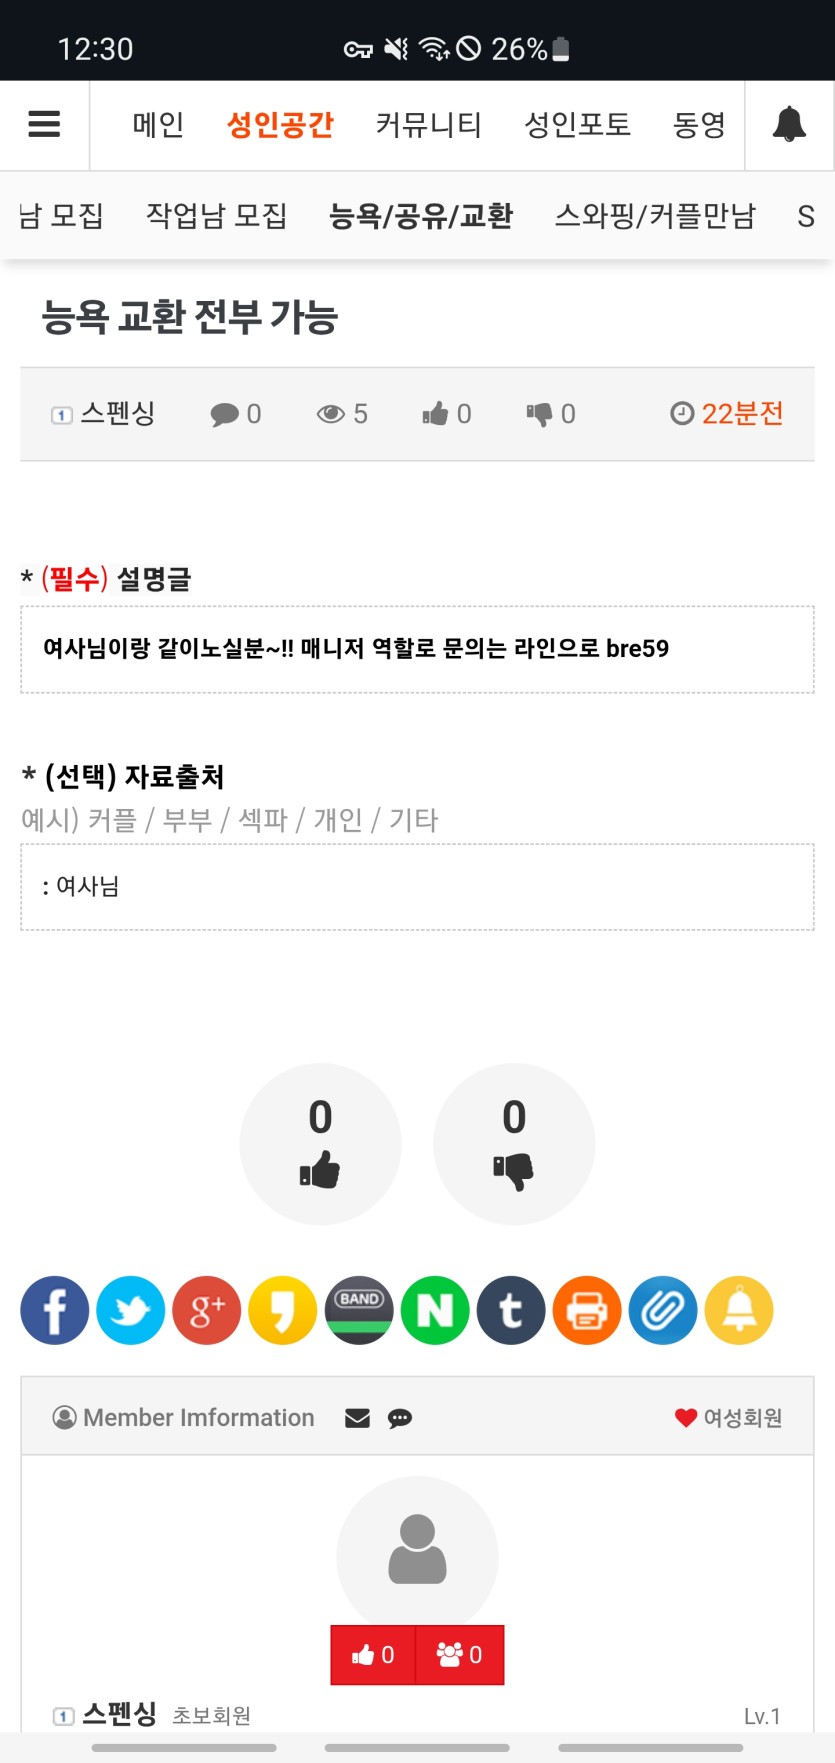Share post on Tumblr

tap(511, 1310)
